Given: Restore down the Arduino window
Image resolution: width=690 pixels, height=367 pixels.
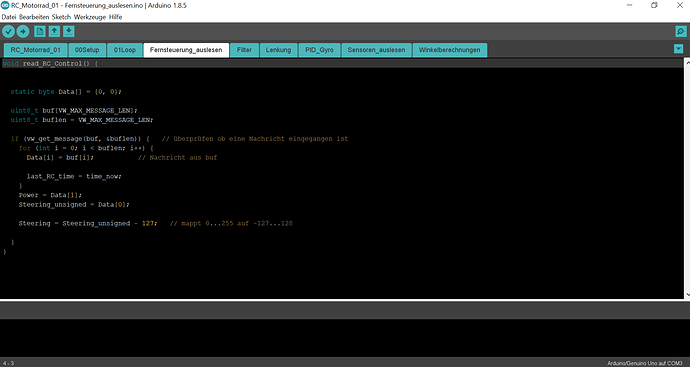Looking at the screenshot, I should pyautogui.click(x=654, y=5).
